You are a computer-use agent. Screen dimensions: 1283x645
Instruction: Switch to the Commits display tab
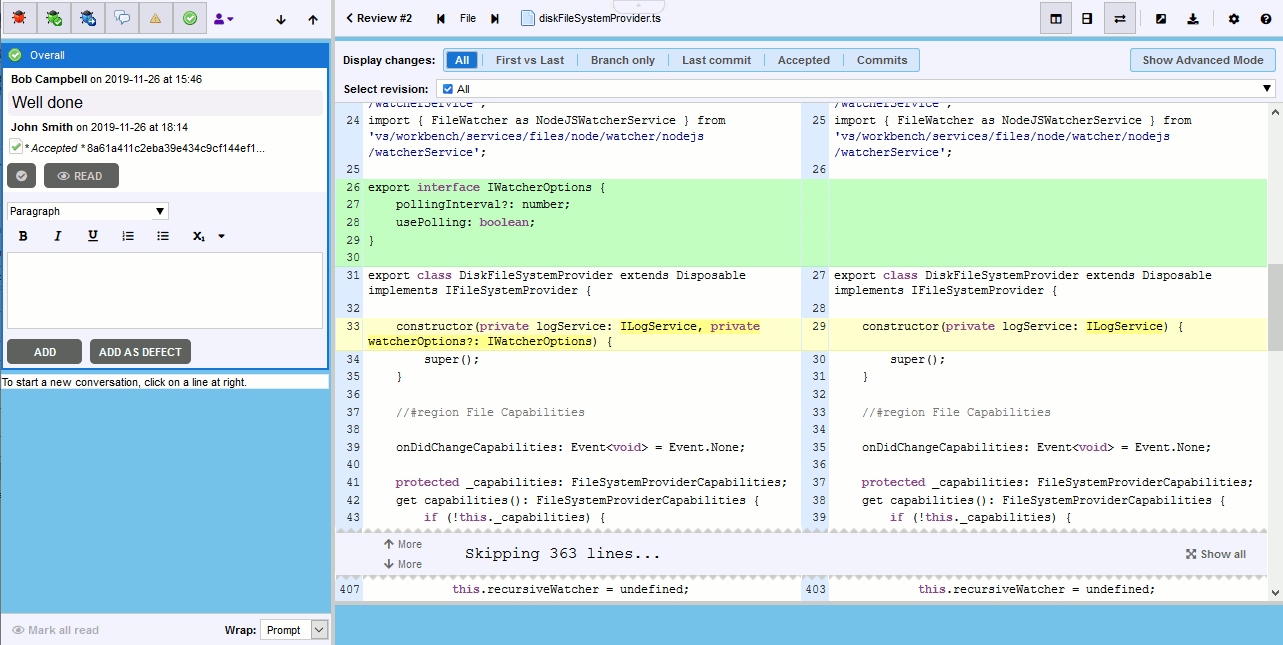point(881,59)
